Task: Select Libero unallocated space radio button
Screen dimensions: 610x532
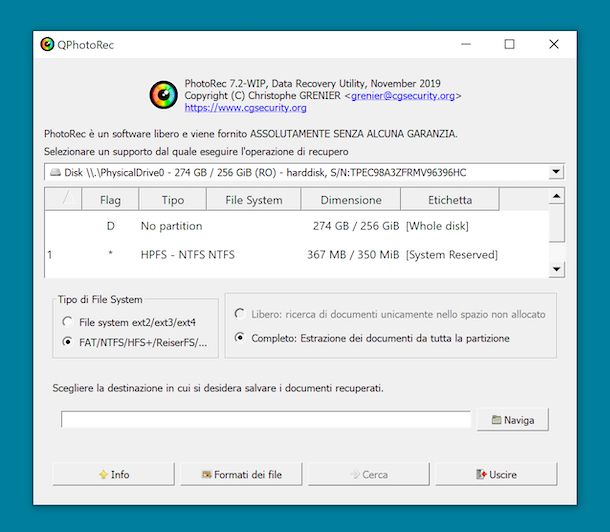Action: 240,314
